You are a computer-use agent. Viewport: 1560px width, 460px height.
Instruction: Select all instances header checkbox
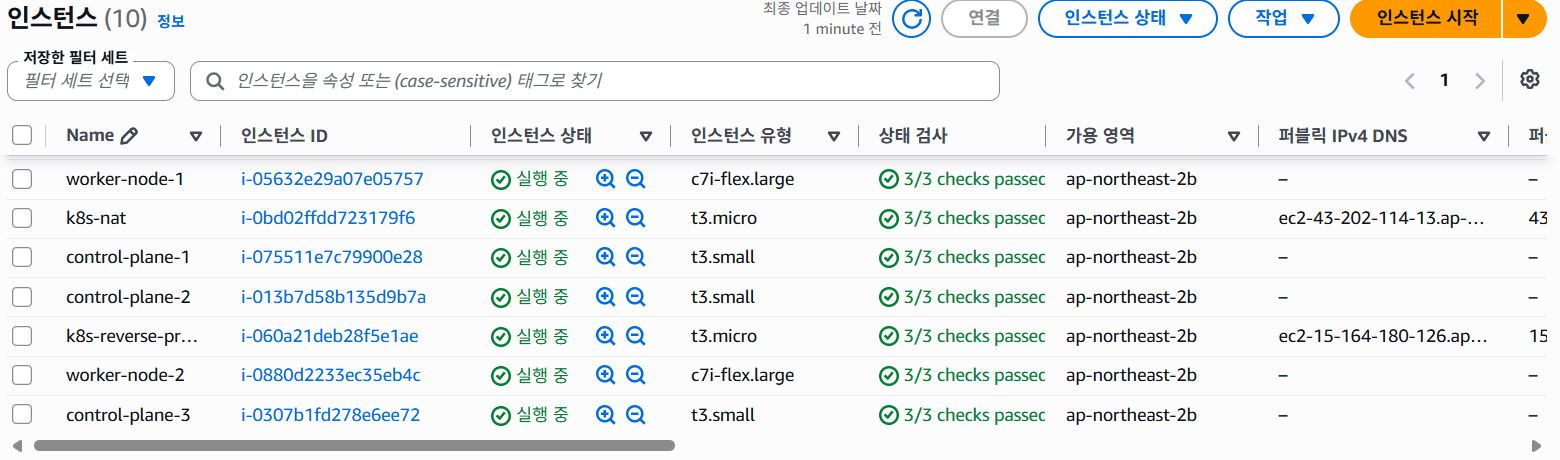point(22,136)
